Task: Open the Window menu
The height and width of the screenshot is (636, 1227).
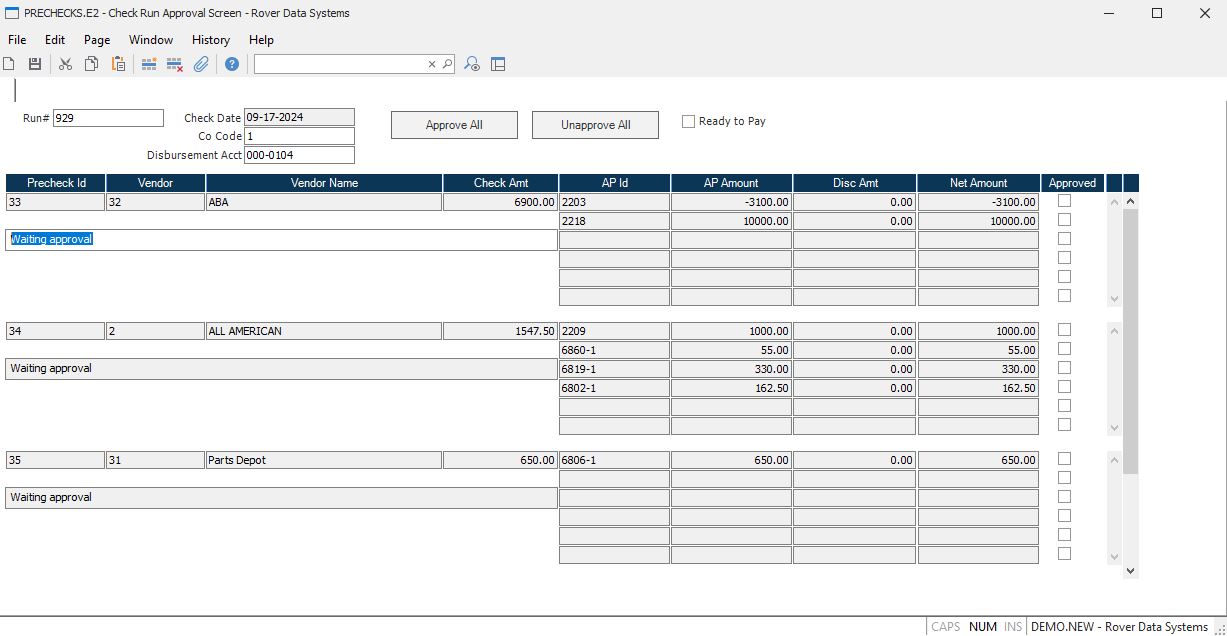Action: click(151, 40)
